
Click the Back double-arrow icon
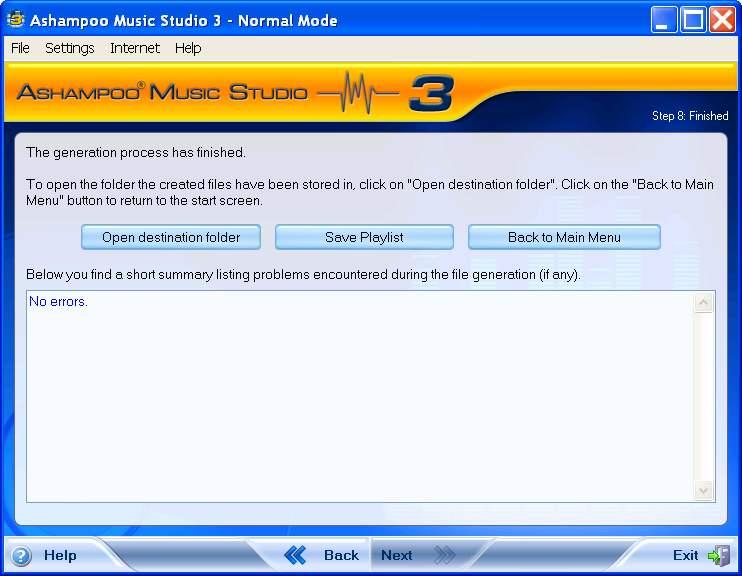[x=295, y=555]
